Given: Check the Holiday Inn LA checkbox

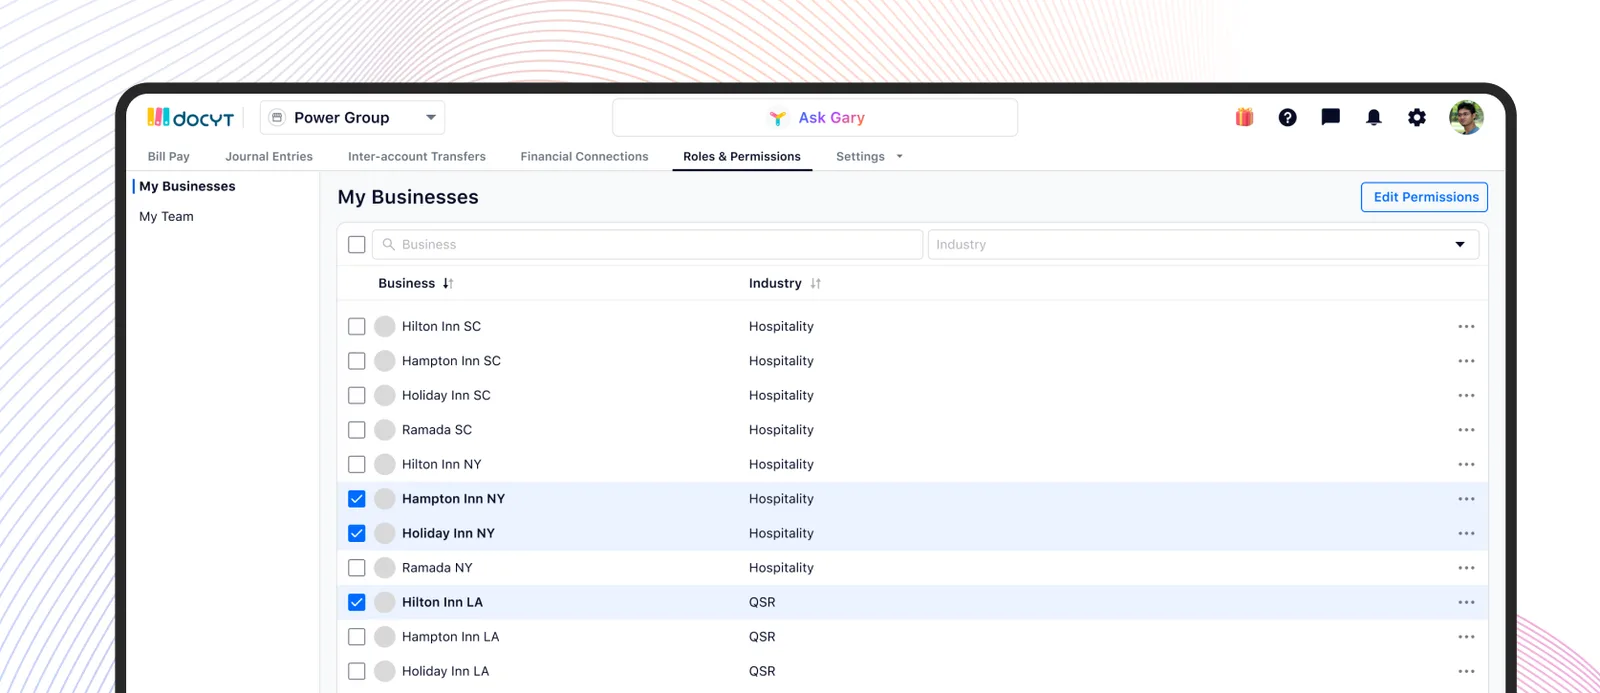Looking at the screenshot, I should 357,671.
